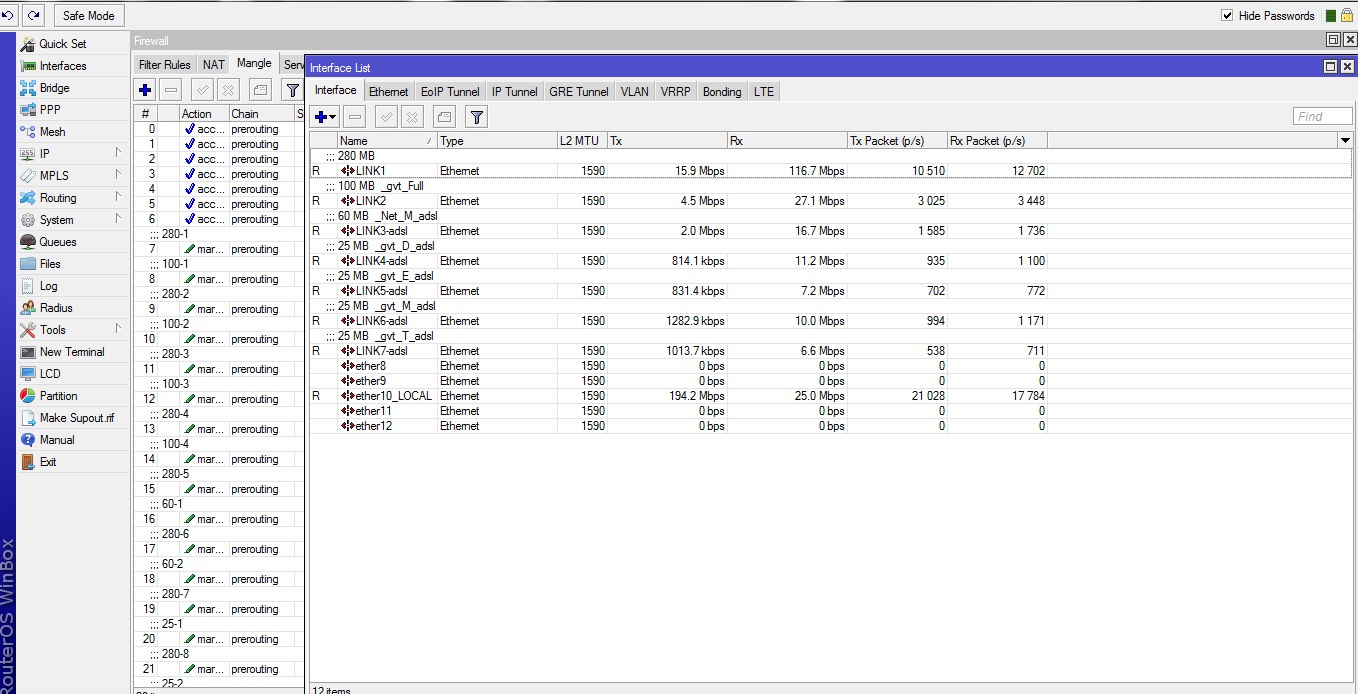The width and height of the screenshot is (1358, 694).
Task: Expand the Routing submenu
Action: click(x=118, y=197)
